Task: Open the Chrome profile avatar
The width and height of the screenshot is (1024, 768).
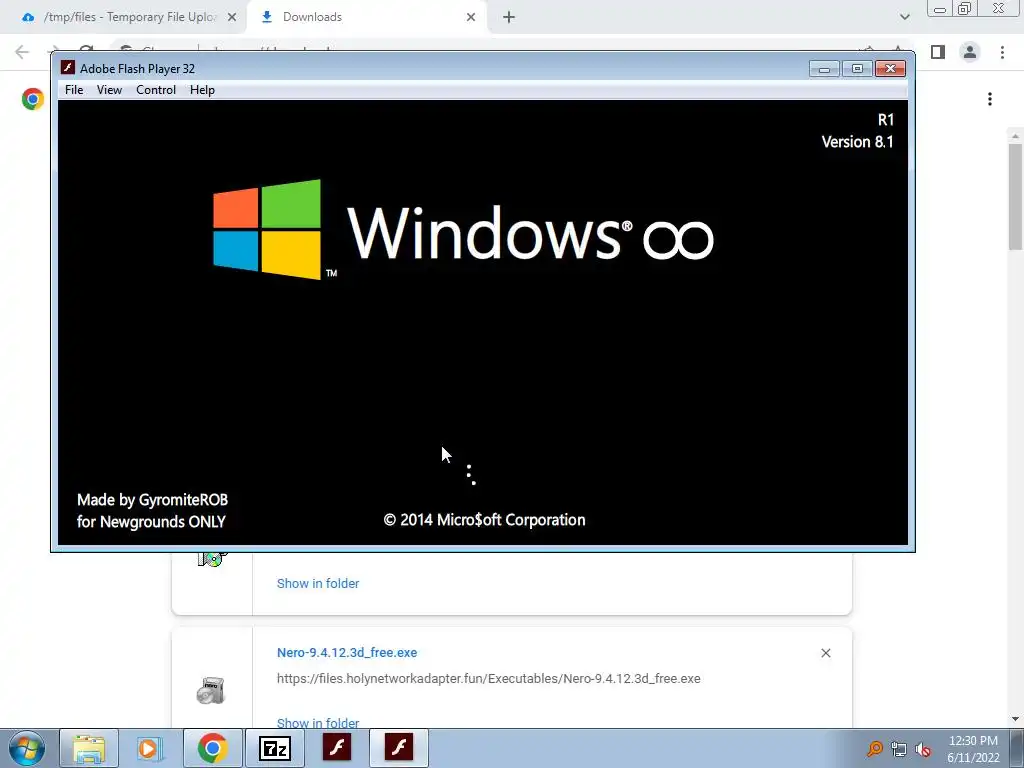Action: (x=970, y=52)
